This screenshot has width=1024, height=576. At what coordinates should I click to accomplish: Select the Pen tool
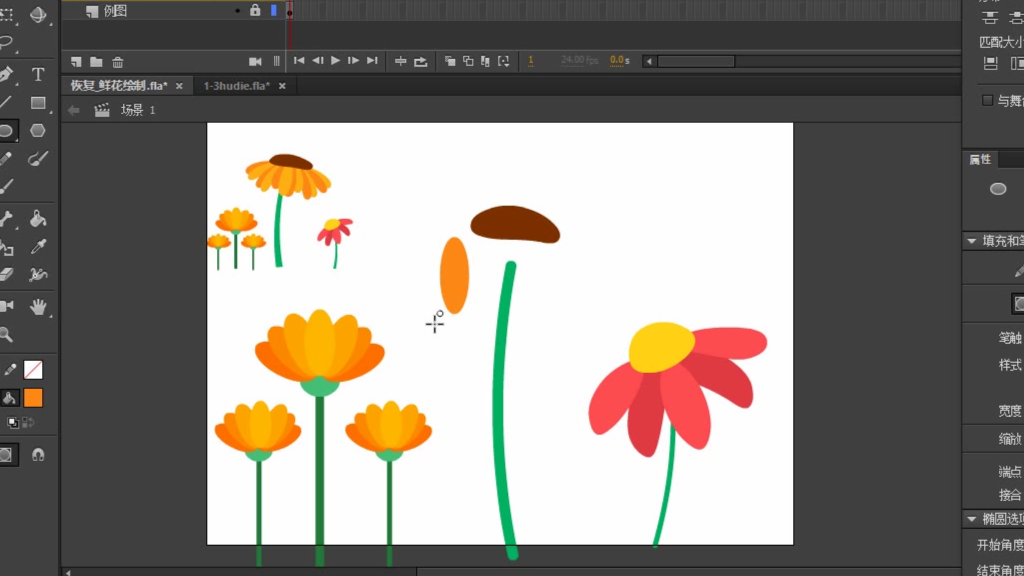point(7,75)
